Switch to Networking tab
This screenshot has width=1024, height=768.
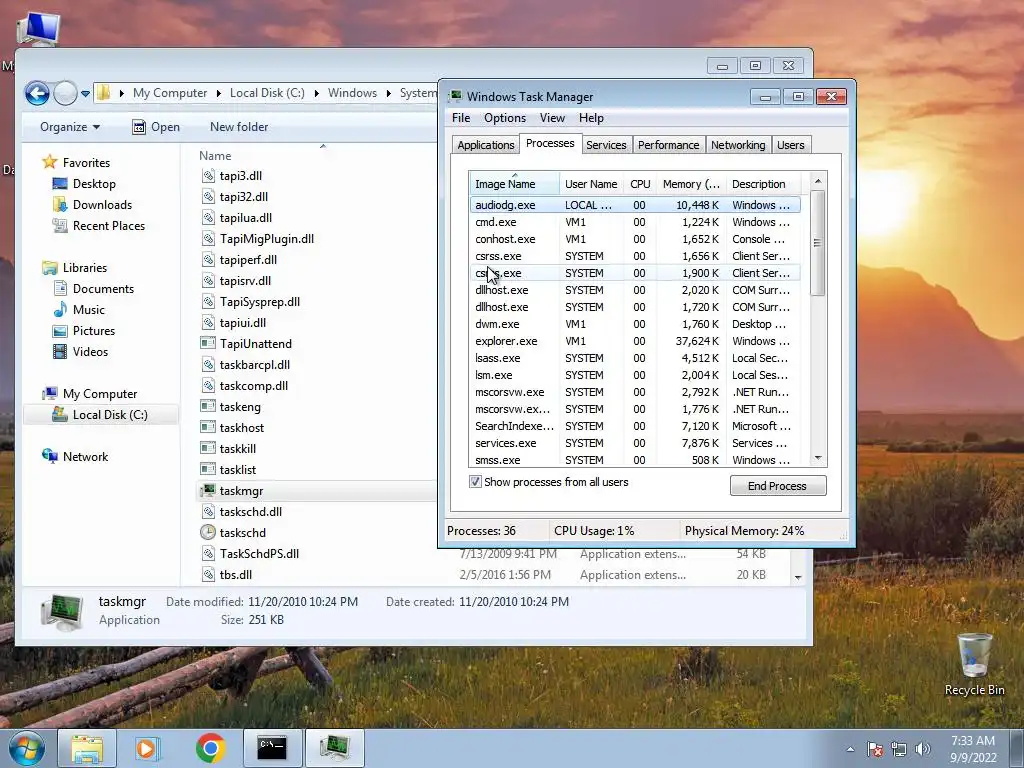pos(738,145)
